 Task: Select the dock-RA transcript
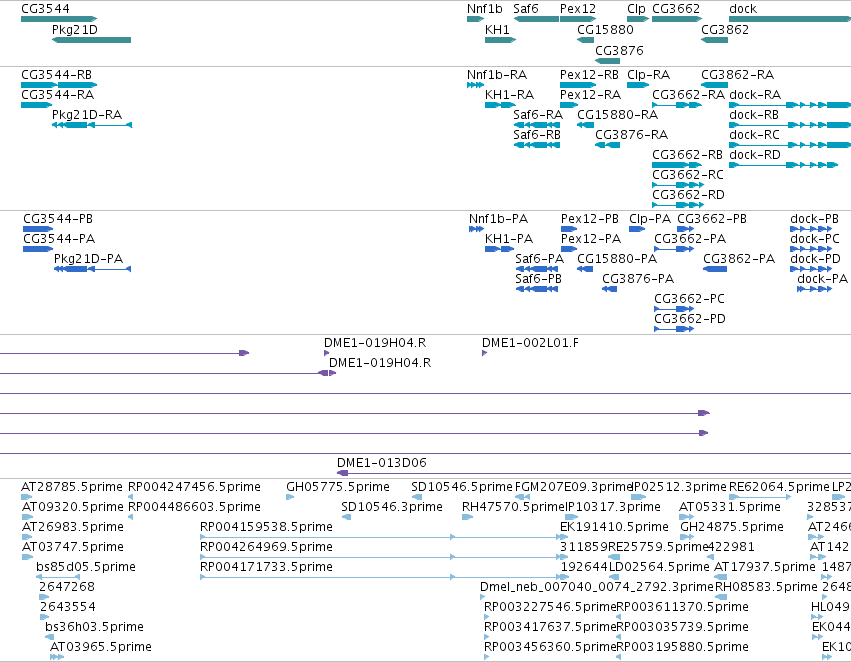(790, 105)
